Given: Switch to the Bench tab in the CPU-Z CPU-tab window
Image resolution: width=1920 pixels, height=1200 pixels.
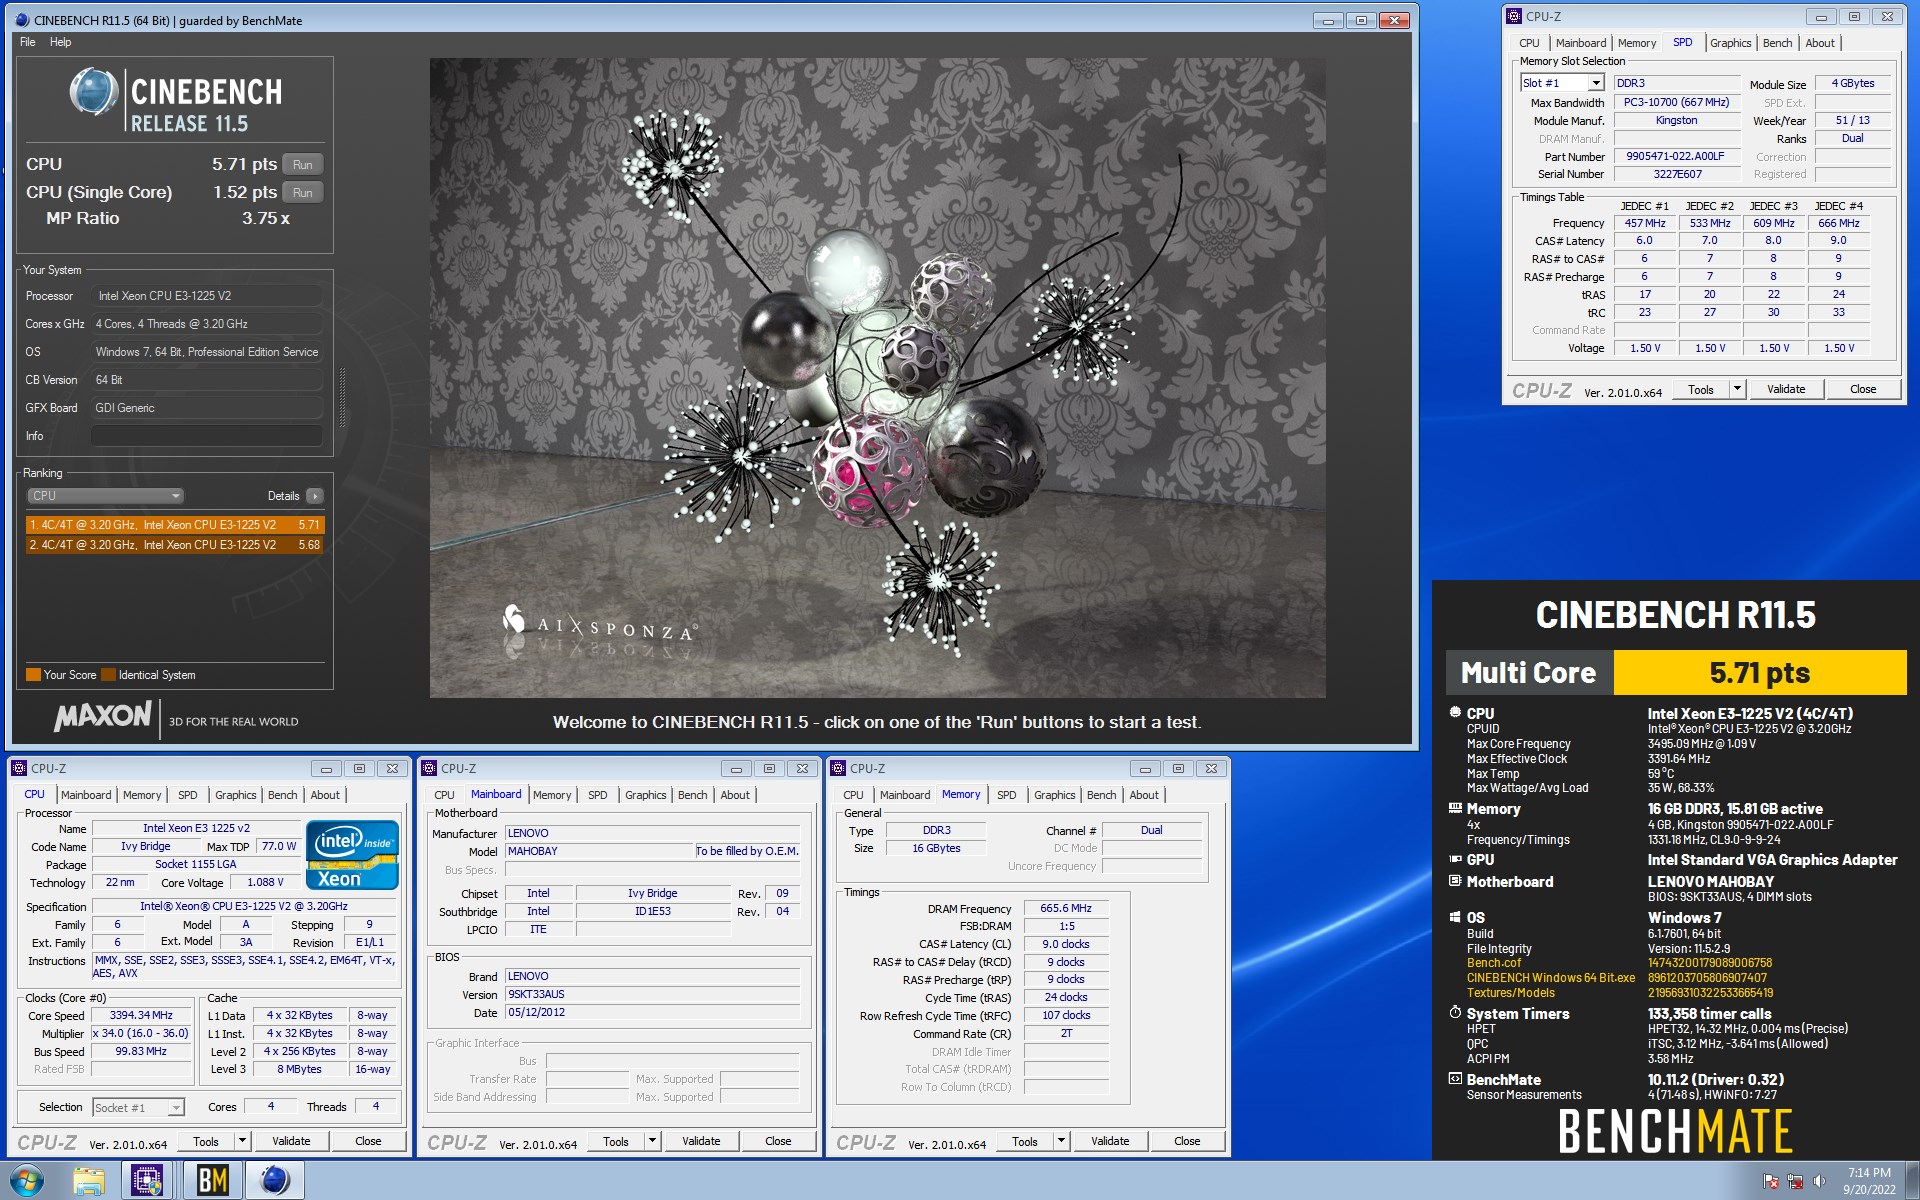Looking at the screenshot, I should pyautogui.click(x=283, y=795).
